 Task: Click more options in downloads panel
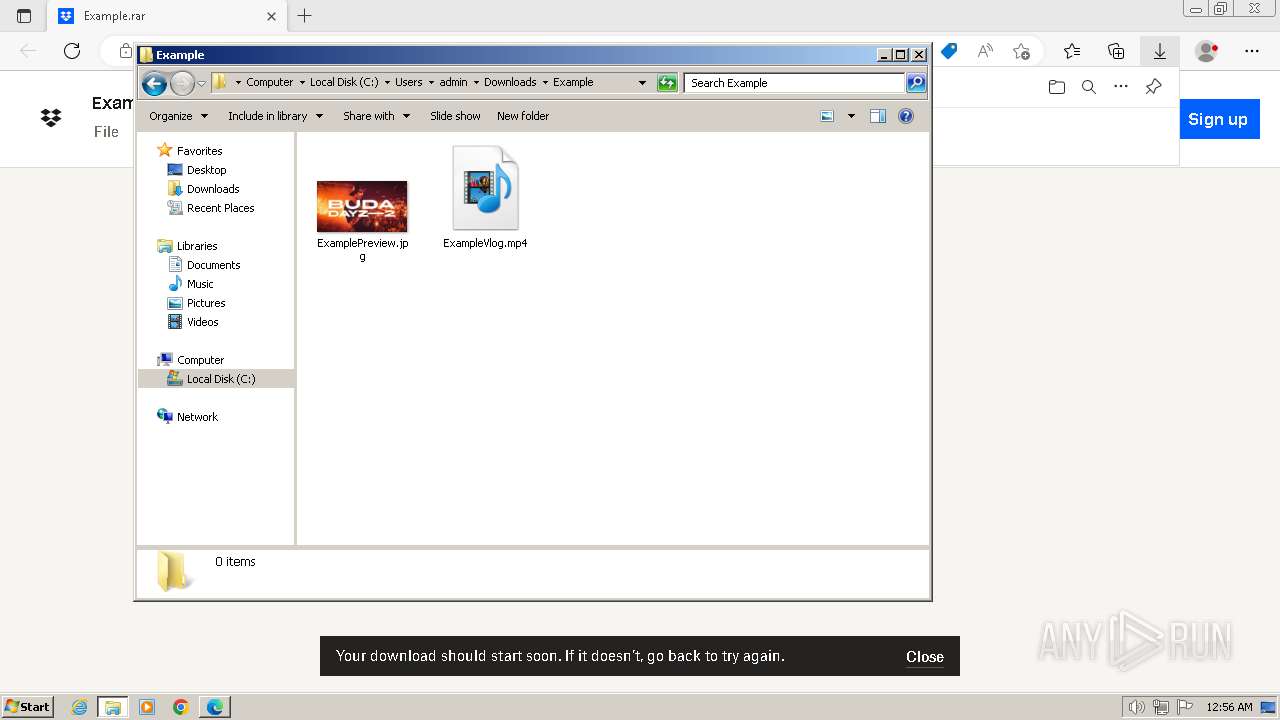point(1121,87)
